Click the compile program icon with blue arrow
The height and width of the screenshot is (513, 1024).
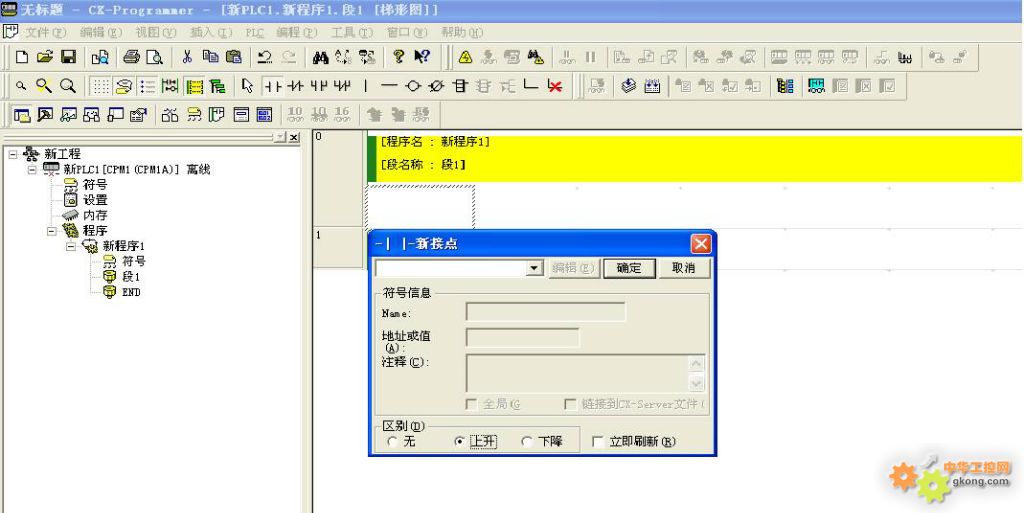pos(628,86)
